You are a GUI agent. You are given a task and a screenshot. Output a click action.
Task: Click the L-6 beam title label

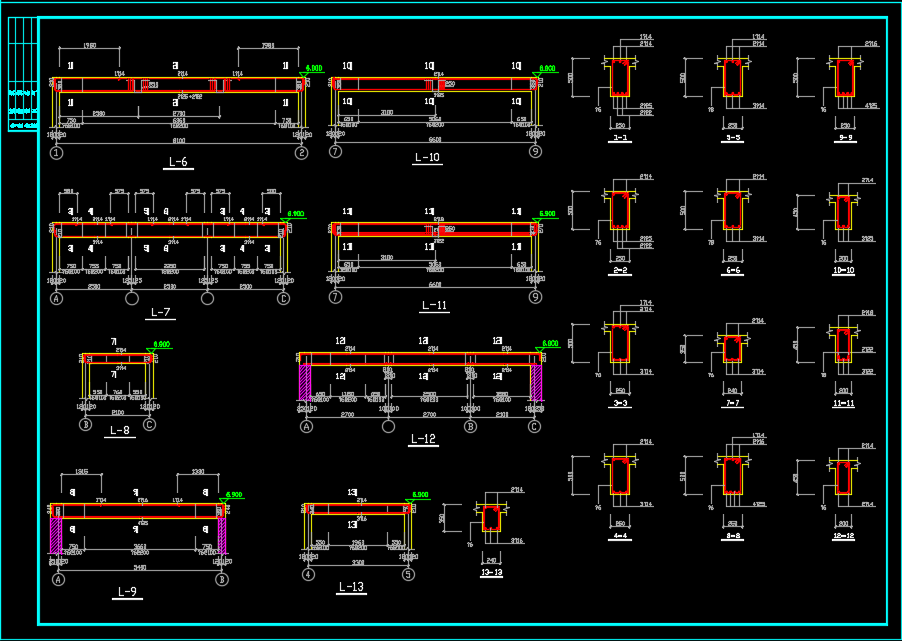(179, 161)
